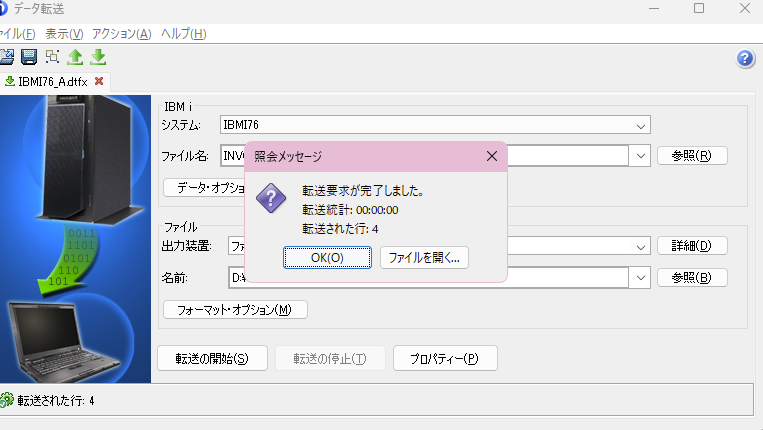The width and height of the screenshot is (763, 430).
Task: Click the overlapping squares toolbar icon
Action: tap(52, 57)
